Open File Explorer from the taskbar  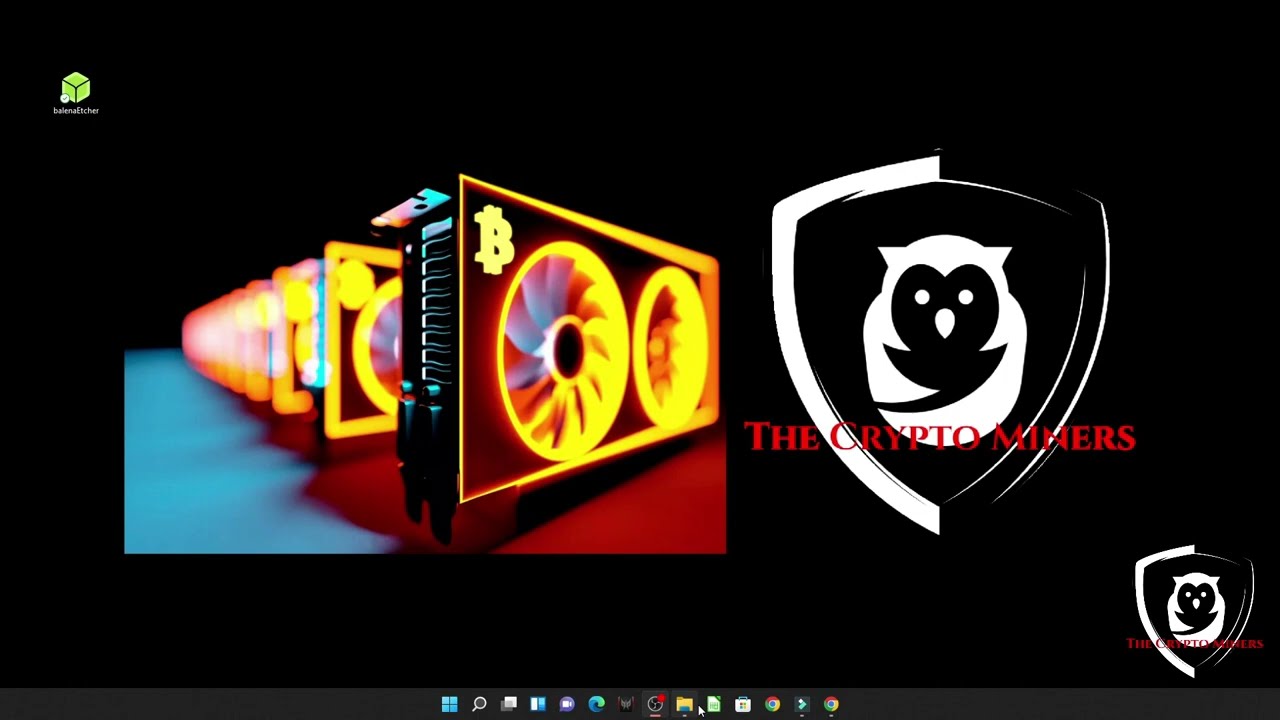pyautogui.click(x=684, y=704)
